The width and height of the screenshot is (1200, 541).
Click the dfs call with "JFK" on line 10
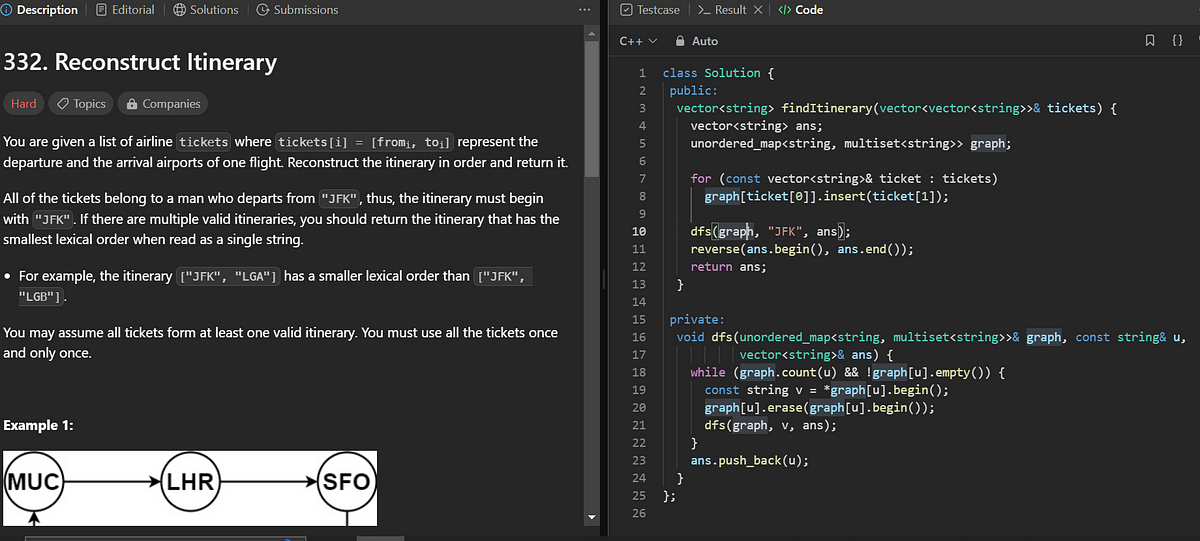[770, 232]
